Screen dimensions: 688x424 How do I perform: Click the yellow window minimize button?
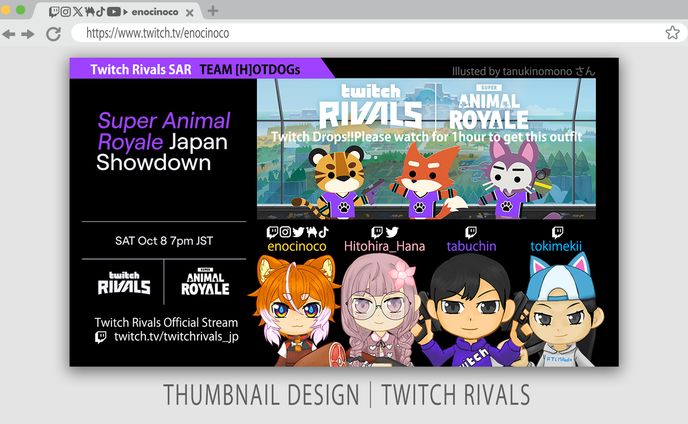pyautogui.click(x=5, y=9)
